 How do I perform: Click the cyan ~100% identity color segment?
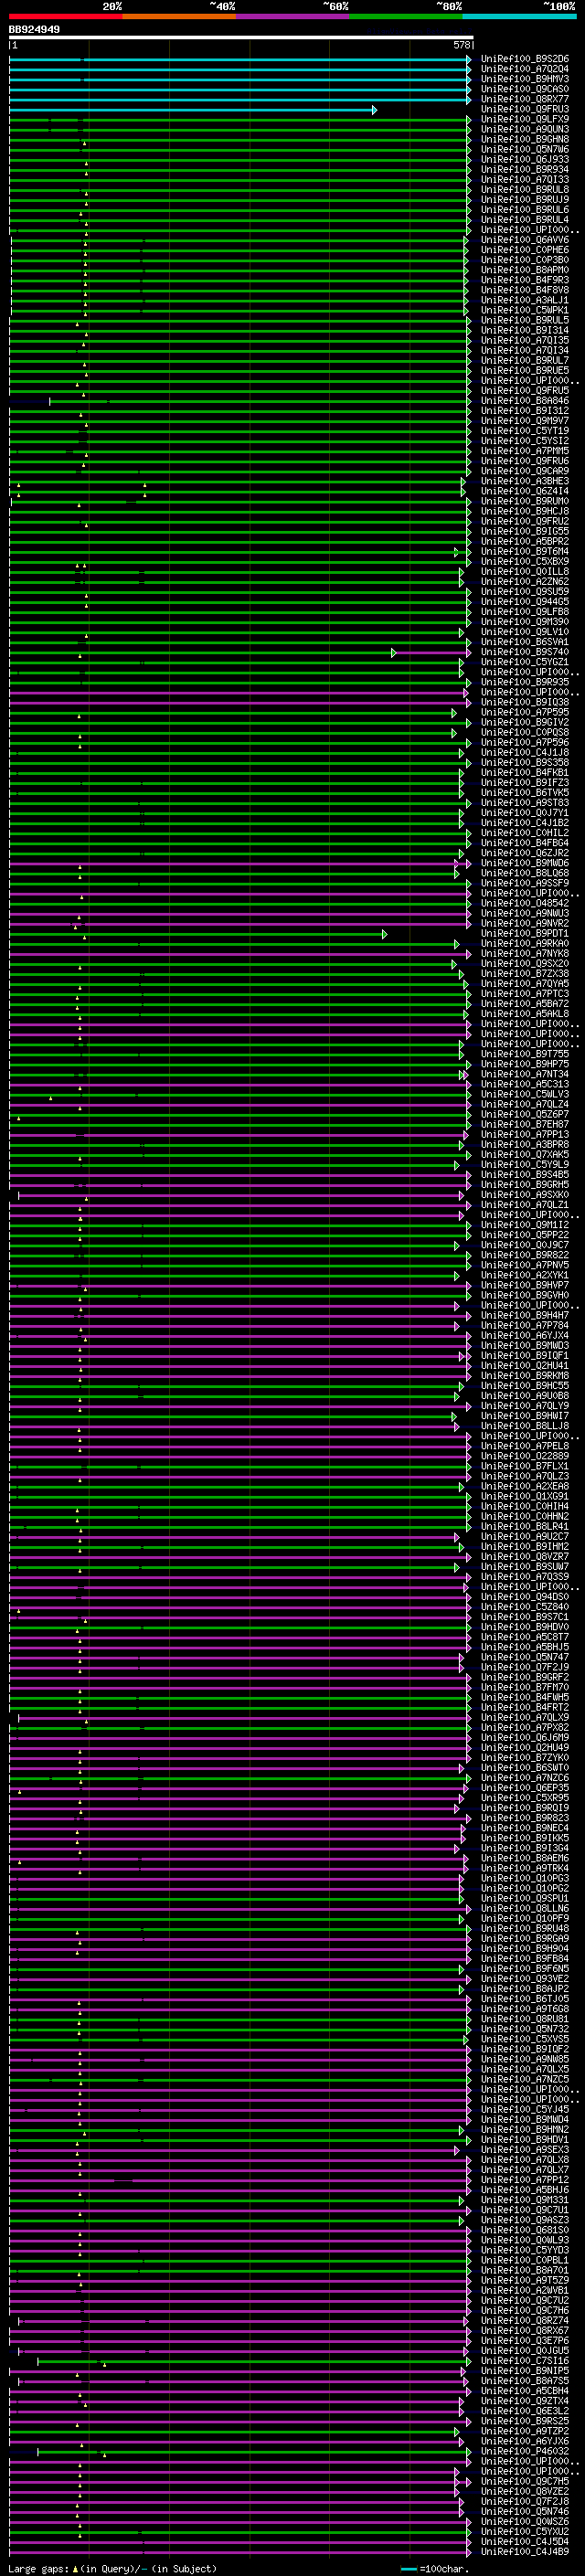coord(519,16)
